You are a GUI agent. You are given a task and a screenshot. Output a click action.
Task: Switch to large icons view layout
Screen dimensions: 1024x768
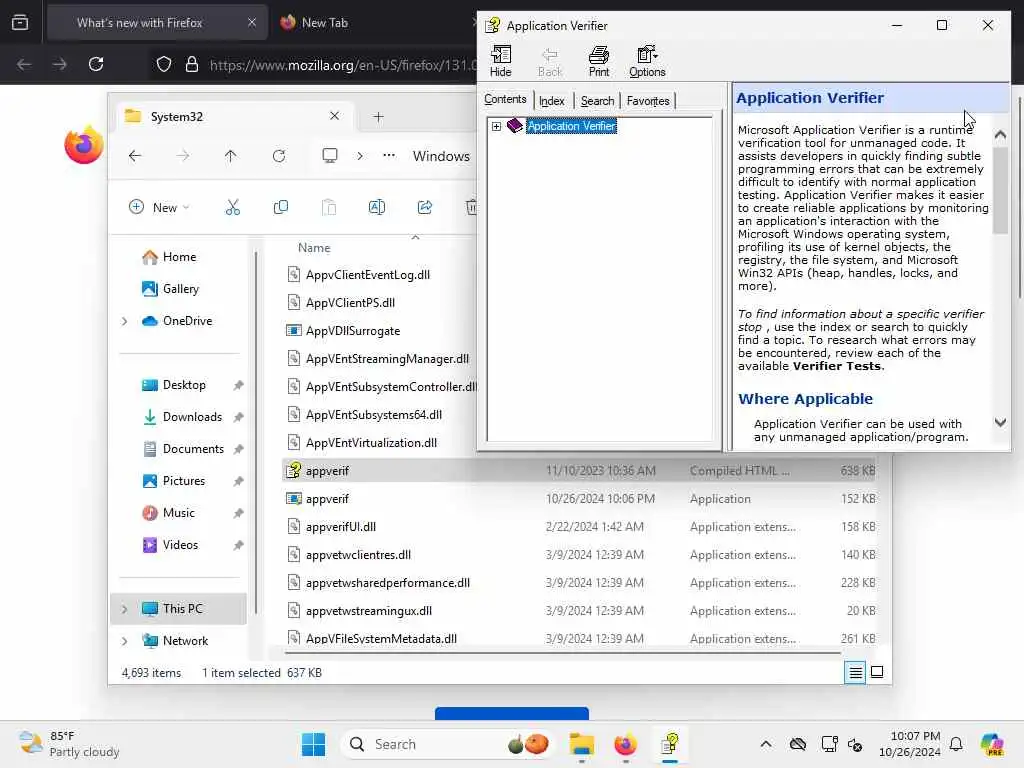(x=877, y=672)
